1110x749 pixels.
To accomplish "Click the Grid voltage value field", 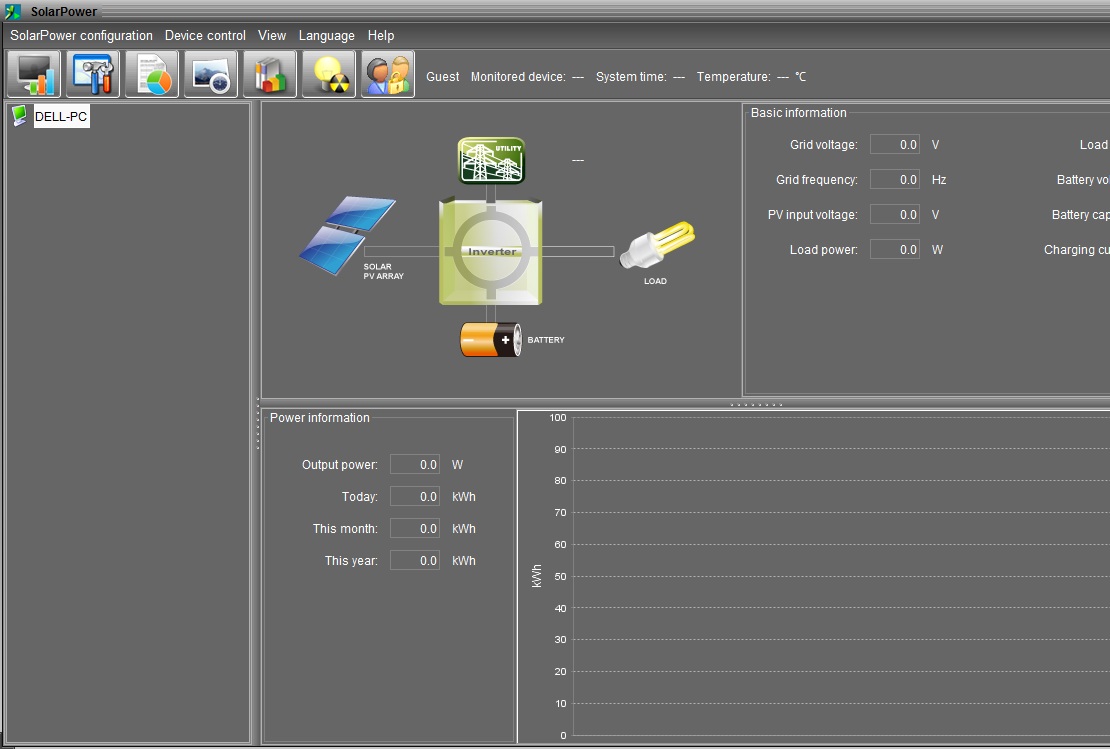I will point(894,145).
